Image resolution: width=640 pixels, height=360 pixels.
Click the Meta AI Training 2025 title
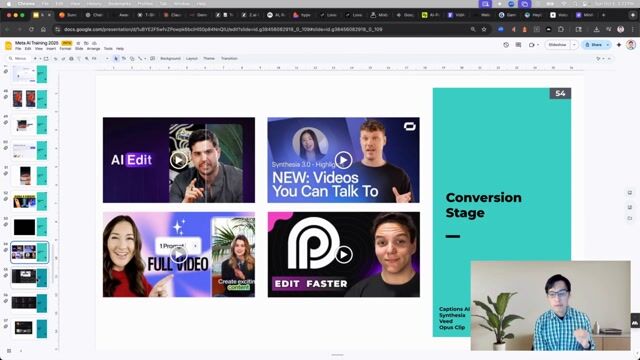click(37, 43)
